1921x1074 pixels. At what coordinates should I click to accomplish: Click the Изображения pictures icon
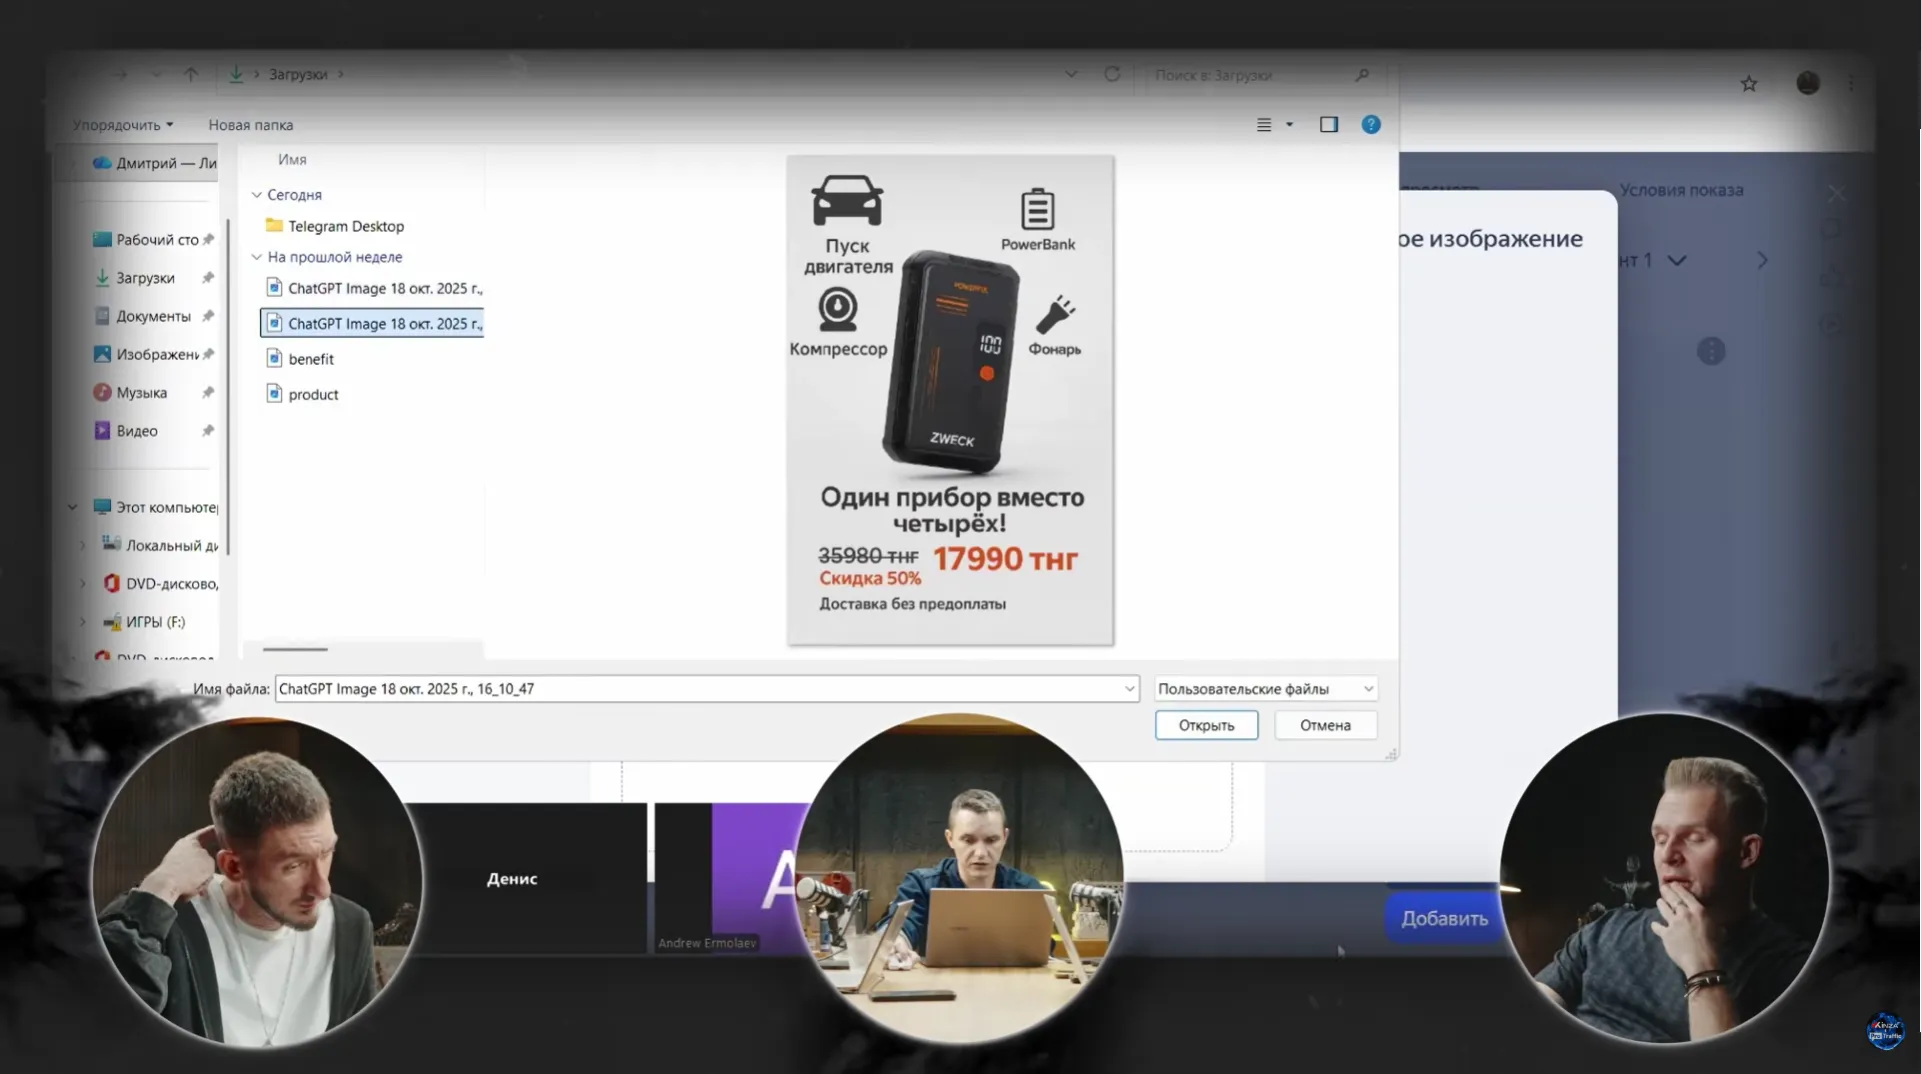[102, 354]
